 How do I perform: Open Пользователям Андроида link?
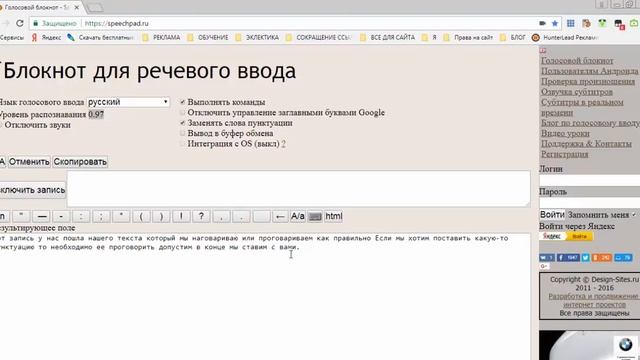(589, 71)
